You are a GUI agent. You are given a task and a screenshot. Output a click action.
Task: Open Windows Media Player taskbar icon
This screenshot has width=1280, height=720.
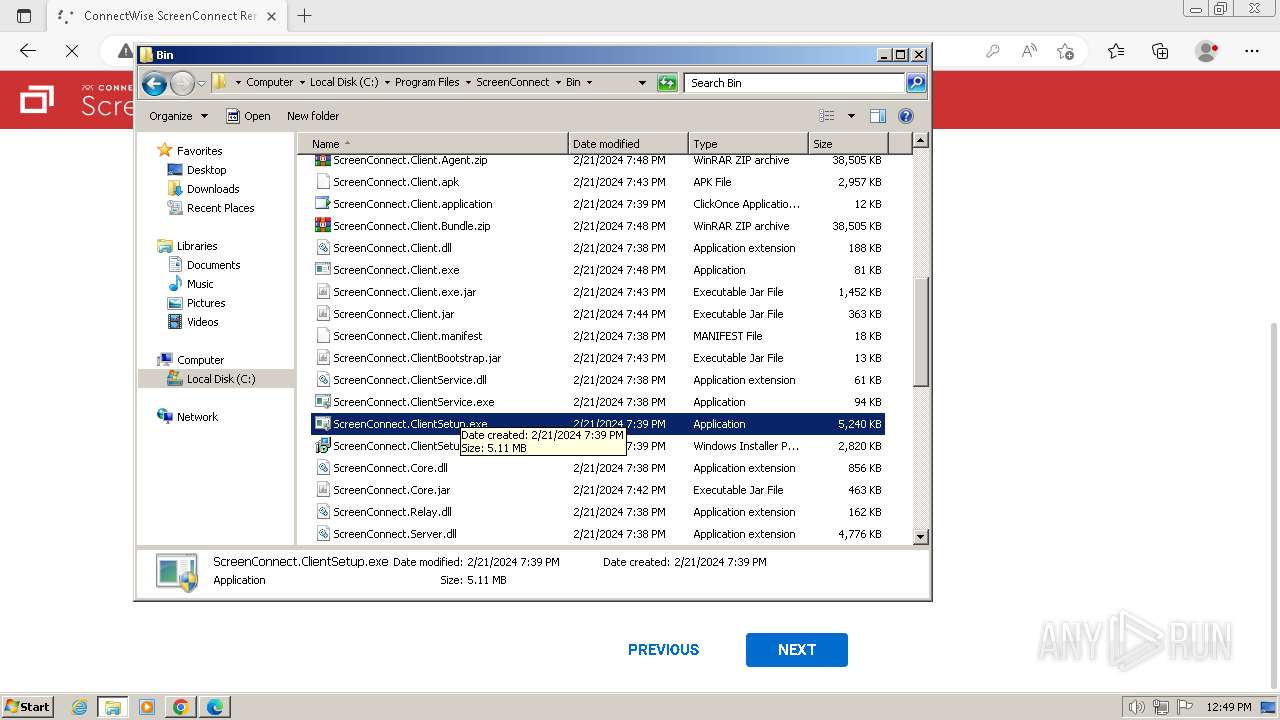[x=147, y=707]
